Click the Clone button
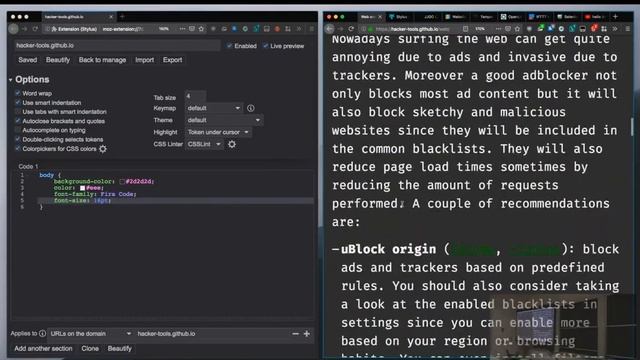640x360 pixels. click(90, 349)
